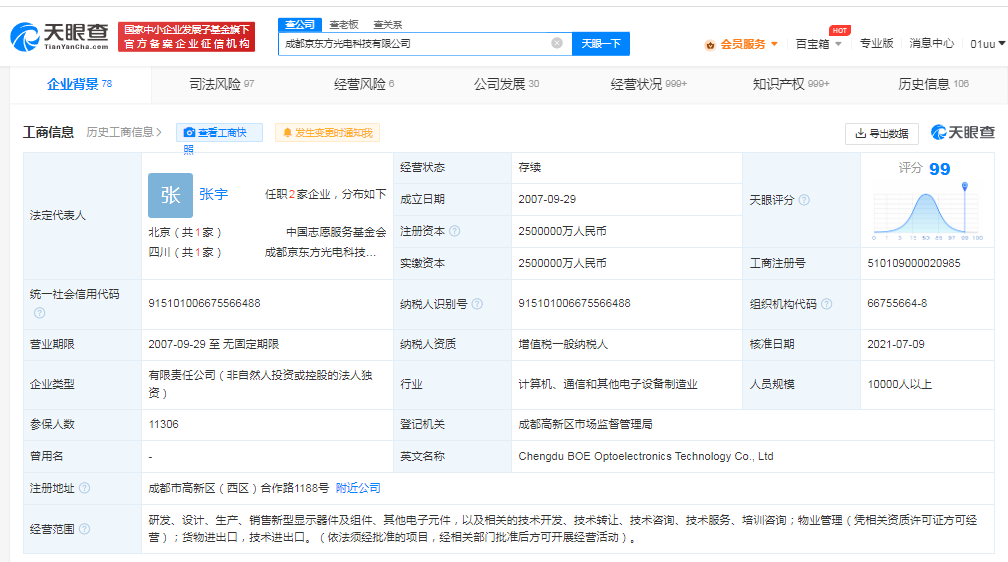Click the 工商注册号 value 510109000020985
This screenshot has width=1008, height=562.
coord(914,263)
